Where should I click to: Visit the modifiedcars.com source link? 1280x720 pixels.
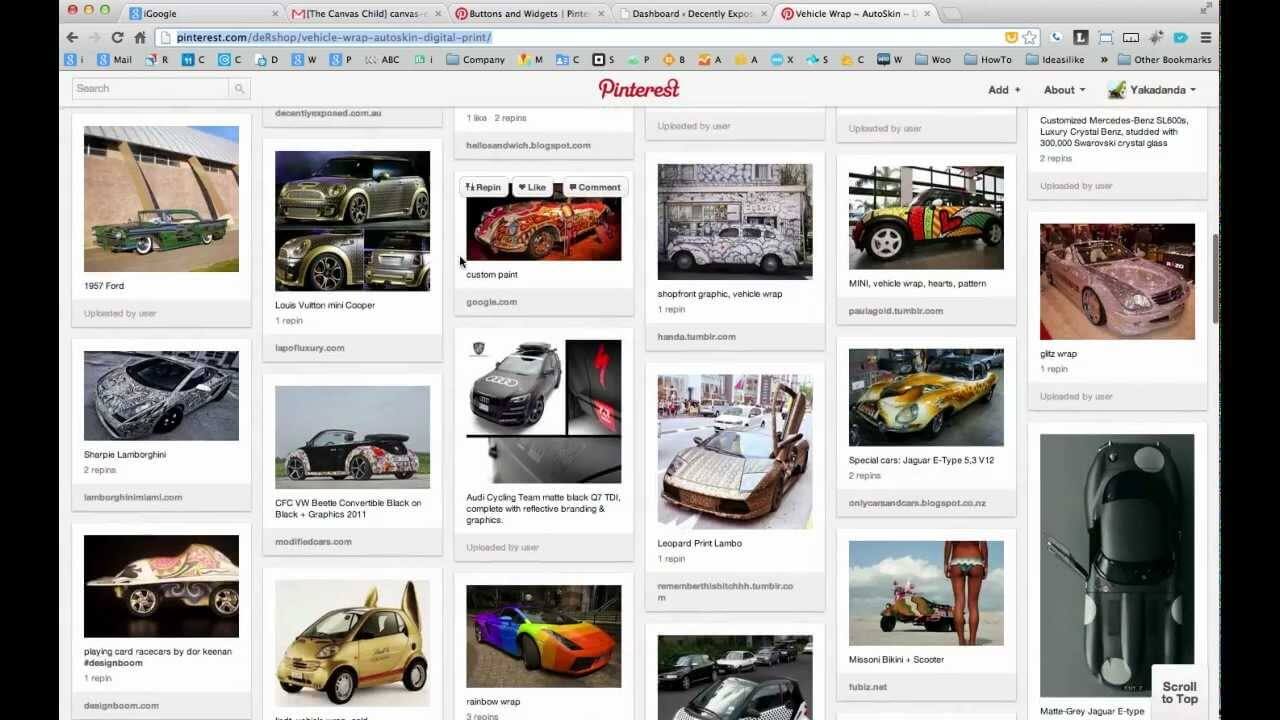313,542
